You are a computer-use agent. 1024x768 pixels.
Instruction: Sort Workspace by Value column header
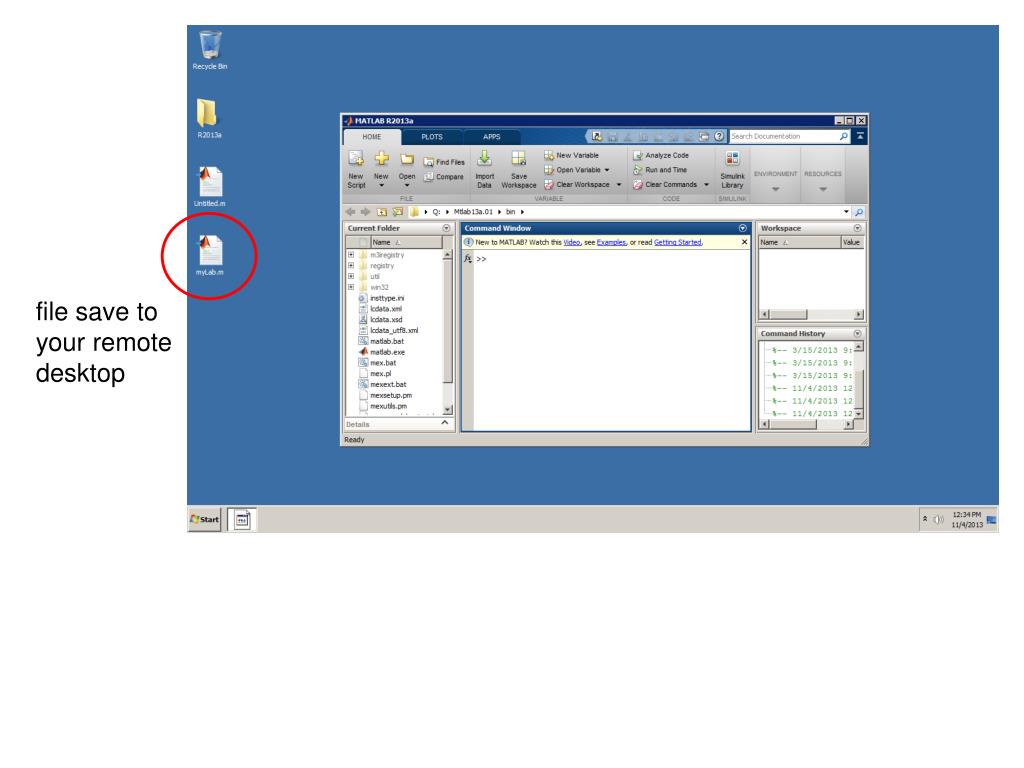coord(852,242)
